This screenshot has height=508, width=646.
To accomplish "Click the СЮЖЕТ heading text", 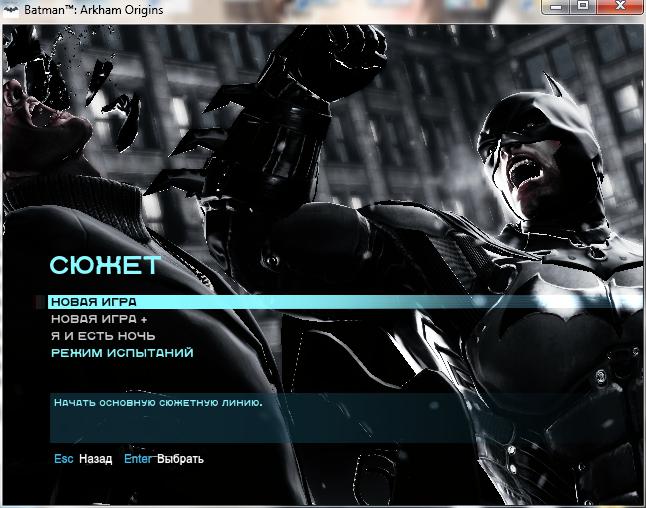I will (x=105, y=265).
